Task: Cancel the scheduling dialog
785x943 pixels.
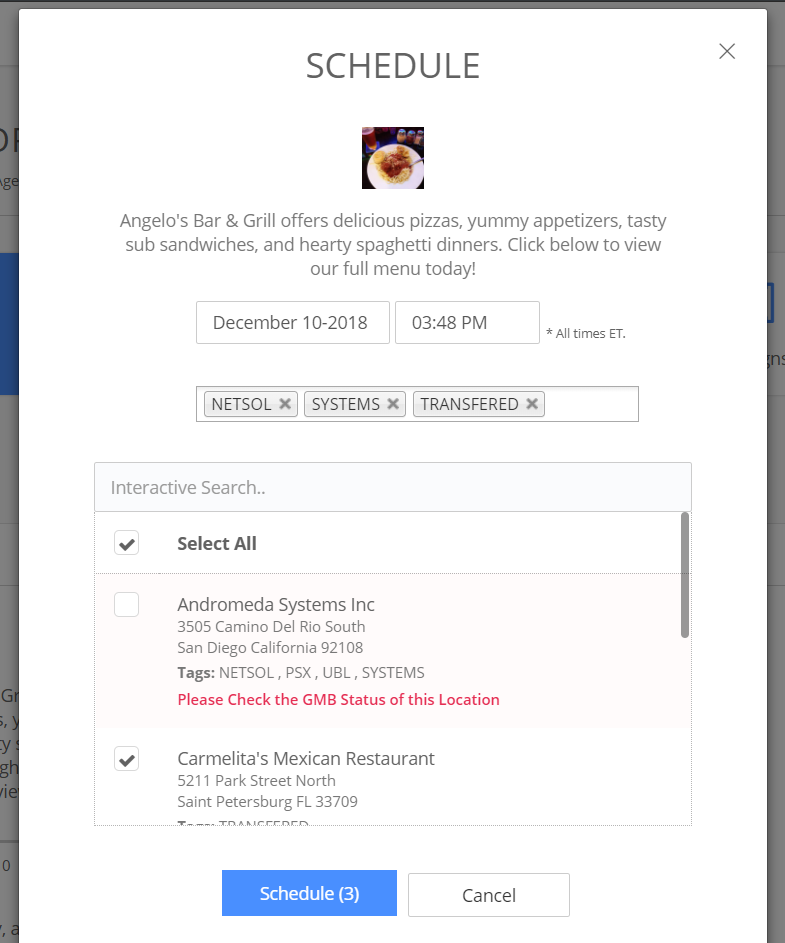Action: [x=488, y=895]
